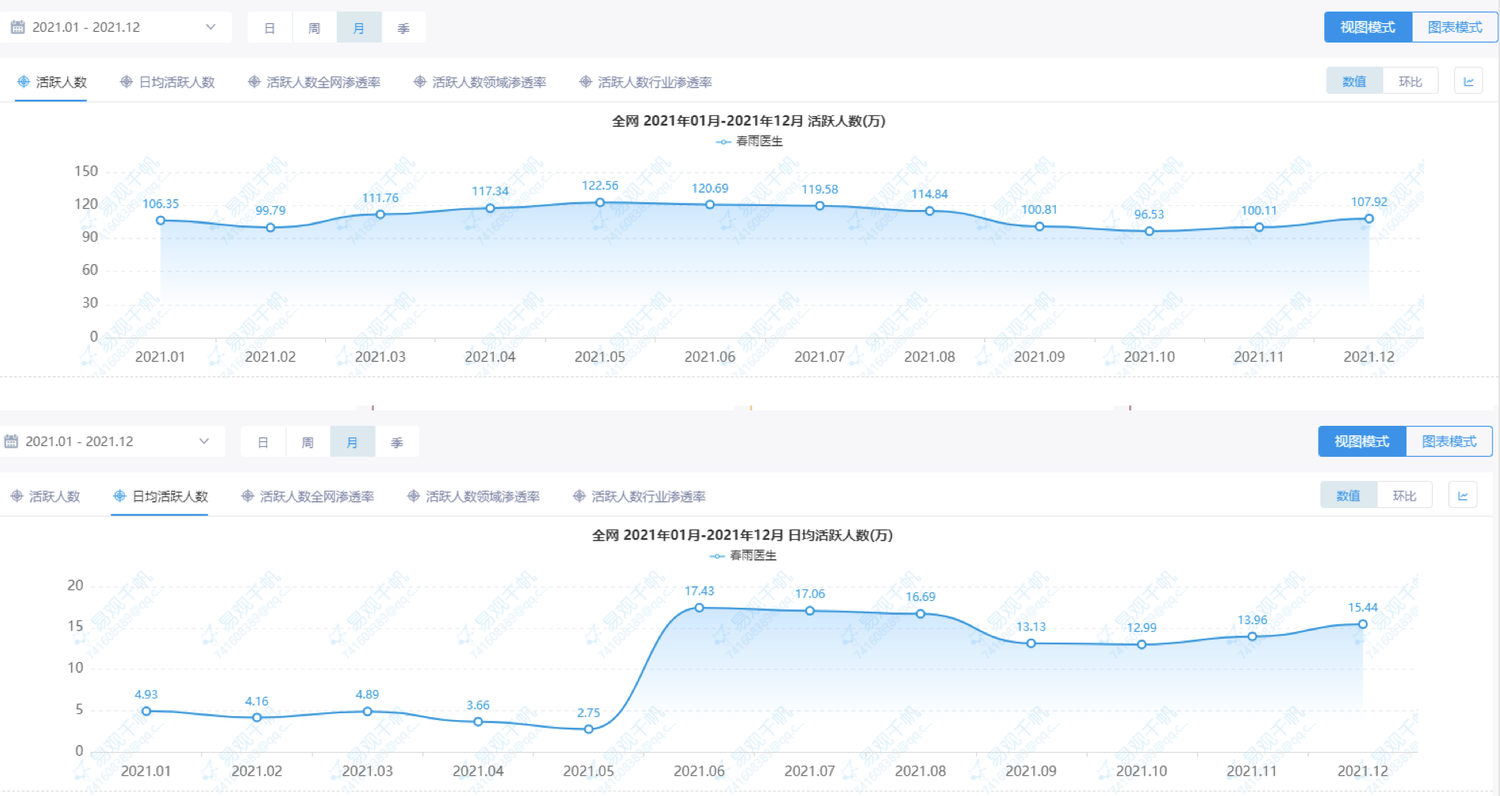Screen dimensions: 1500x796
Task: Click the 13.13 data point for 2021.09
Action: pyautogui.click(x=1031, y=643)
